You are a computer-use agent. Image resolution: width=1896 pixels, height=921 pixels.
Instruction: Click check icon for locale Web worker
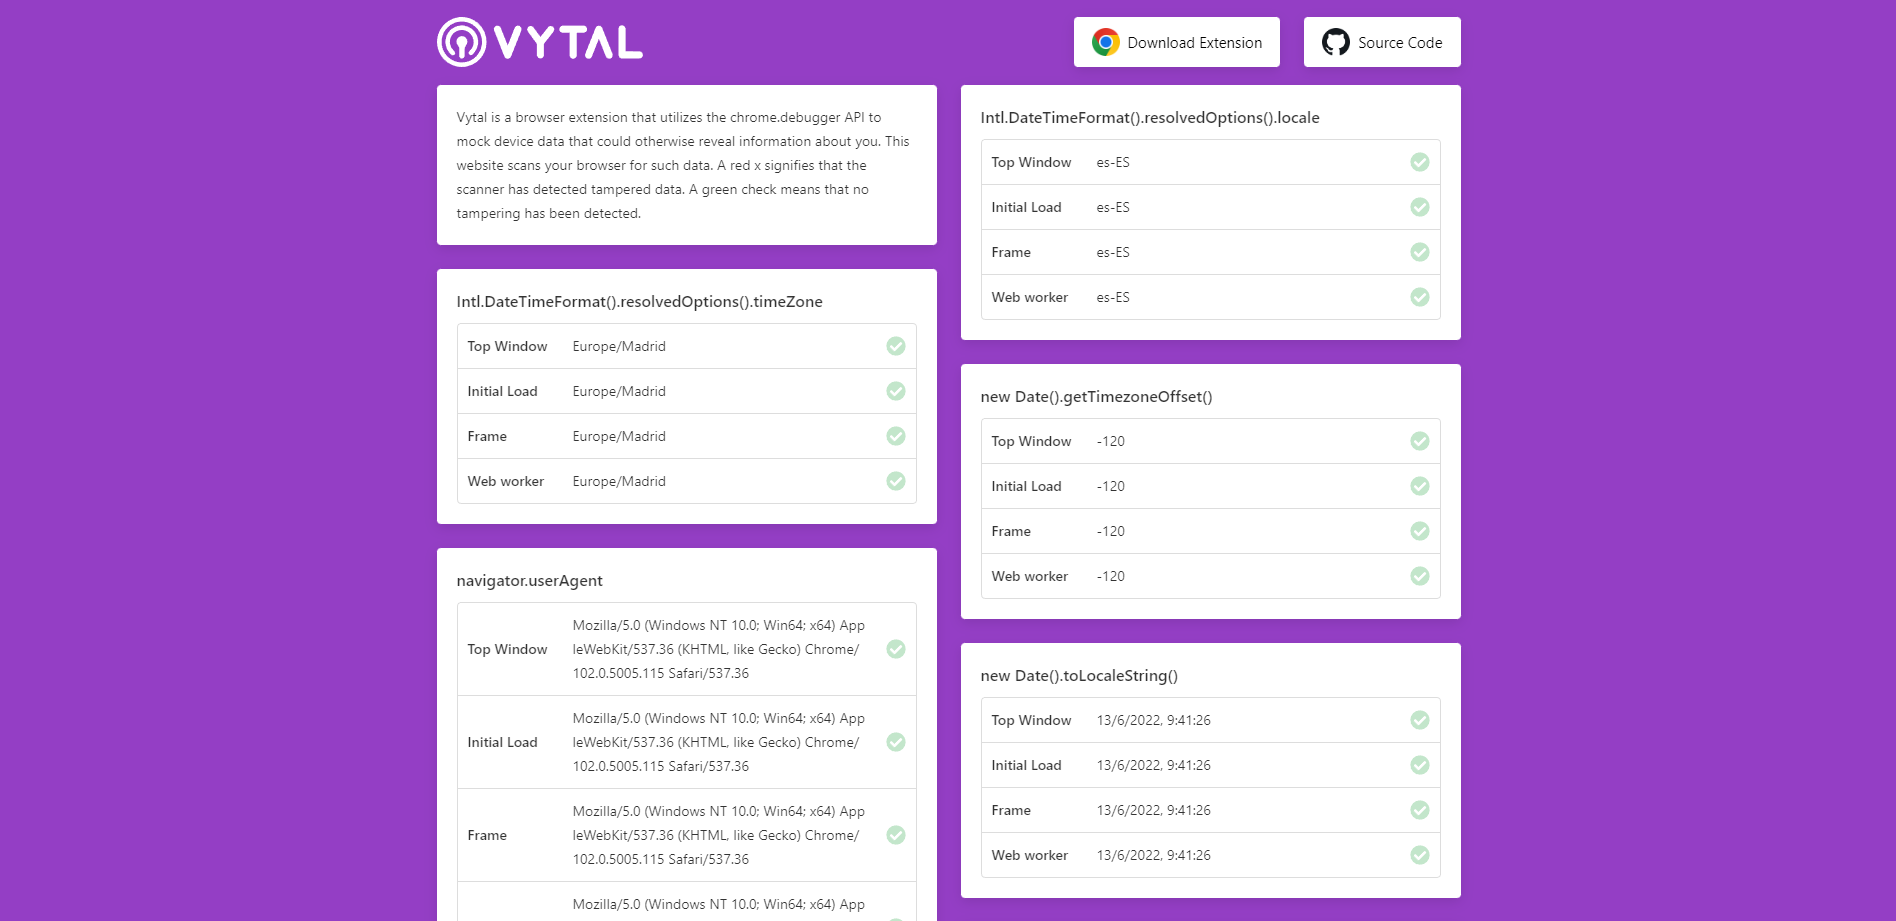[x=1420, y=297]
